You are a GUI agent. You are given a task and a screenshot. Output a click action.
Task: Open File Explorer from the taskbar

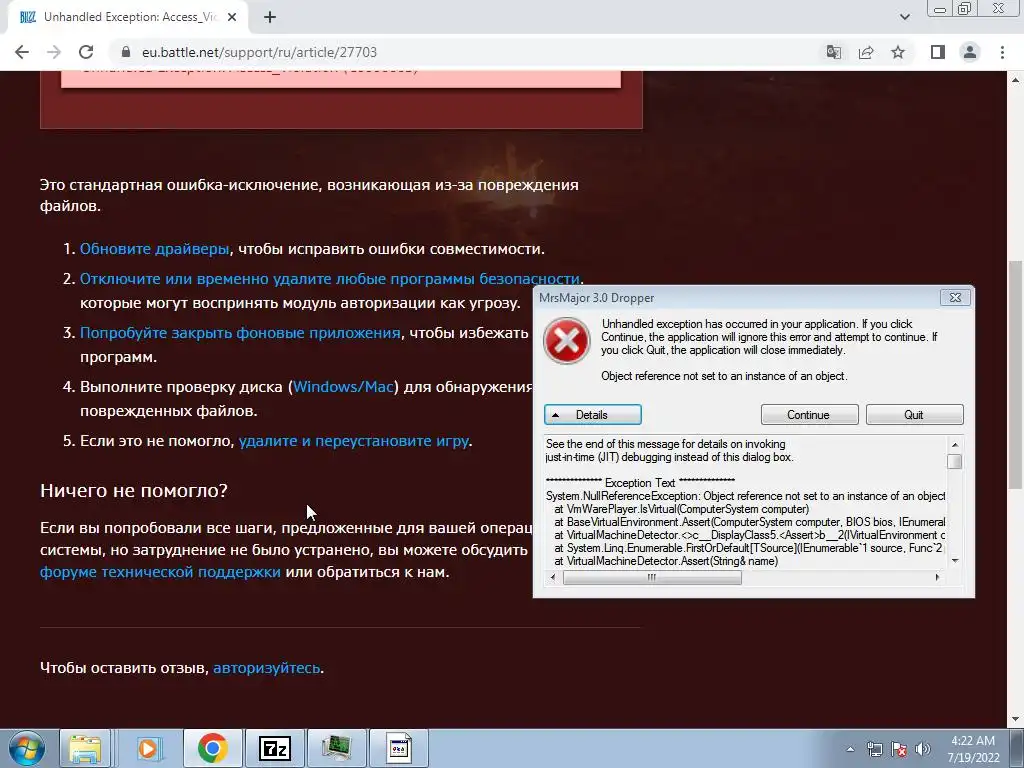tap(86, 748)
